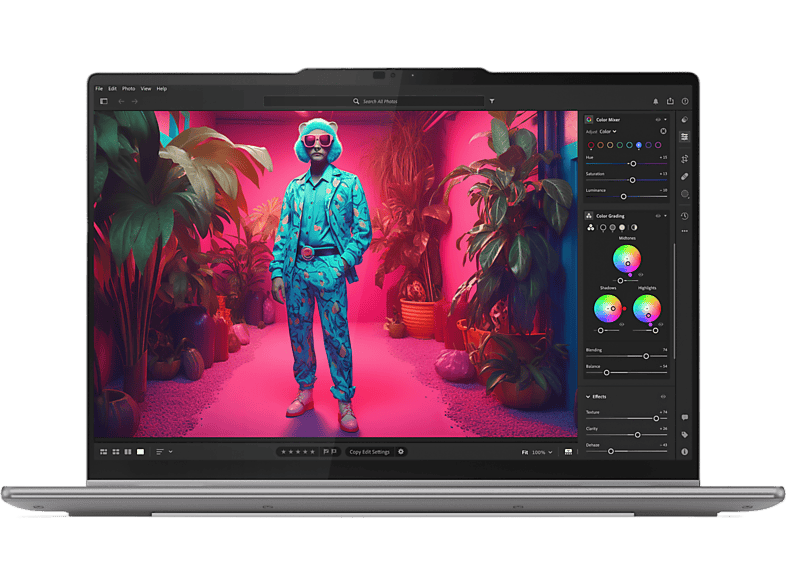Open the 100% zoom dropdown
The width and height of the screenshot is (786, 587).
542,452
